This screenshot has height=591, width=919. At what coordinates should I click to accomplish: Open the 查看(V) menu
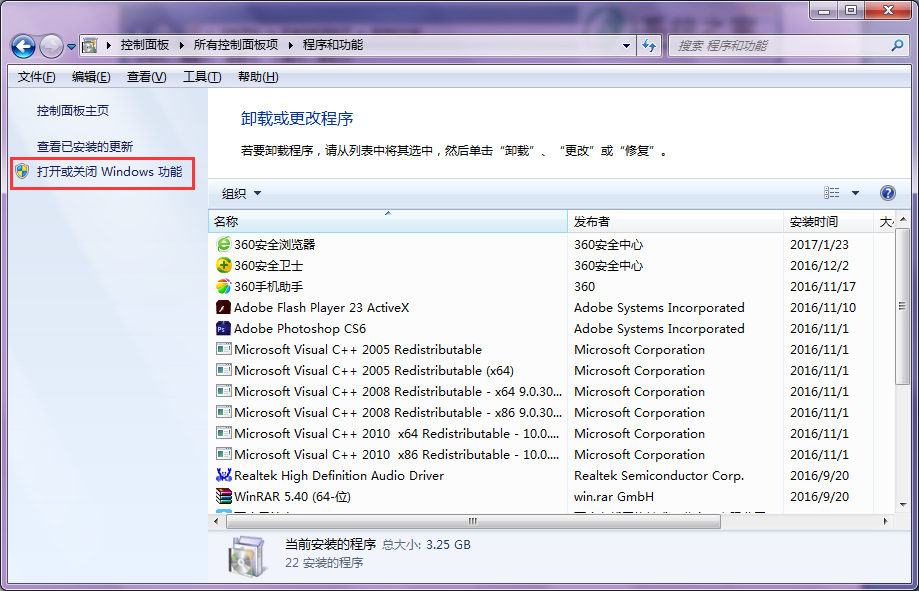pos(147,77)
